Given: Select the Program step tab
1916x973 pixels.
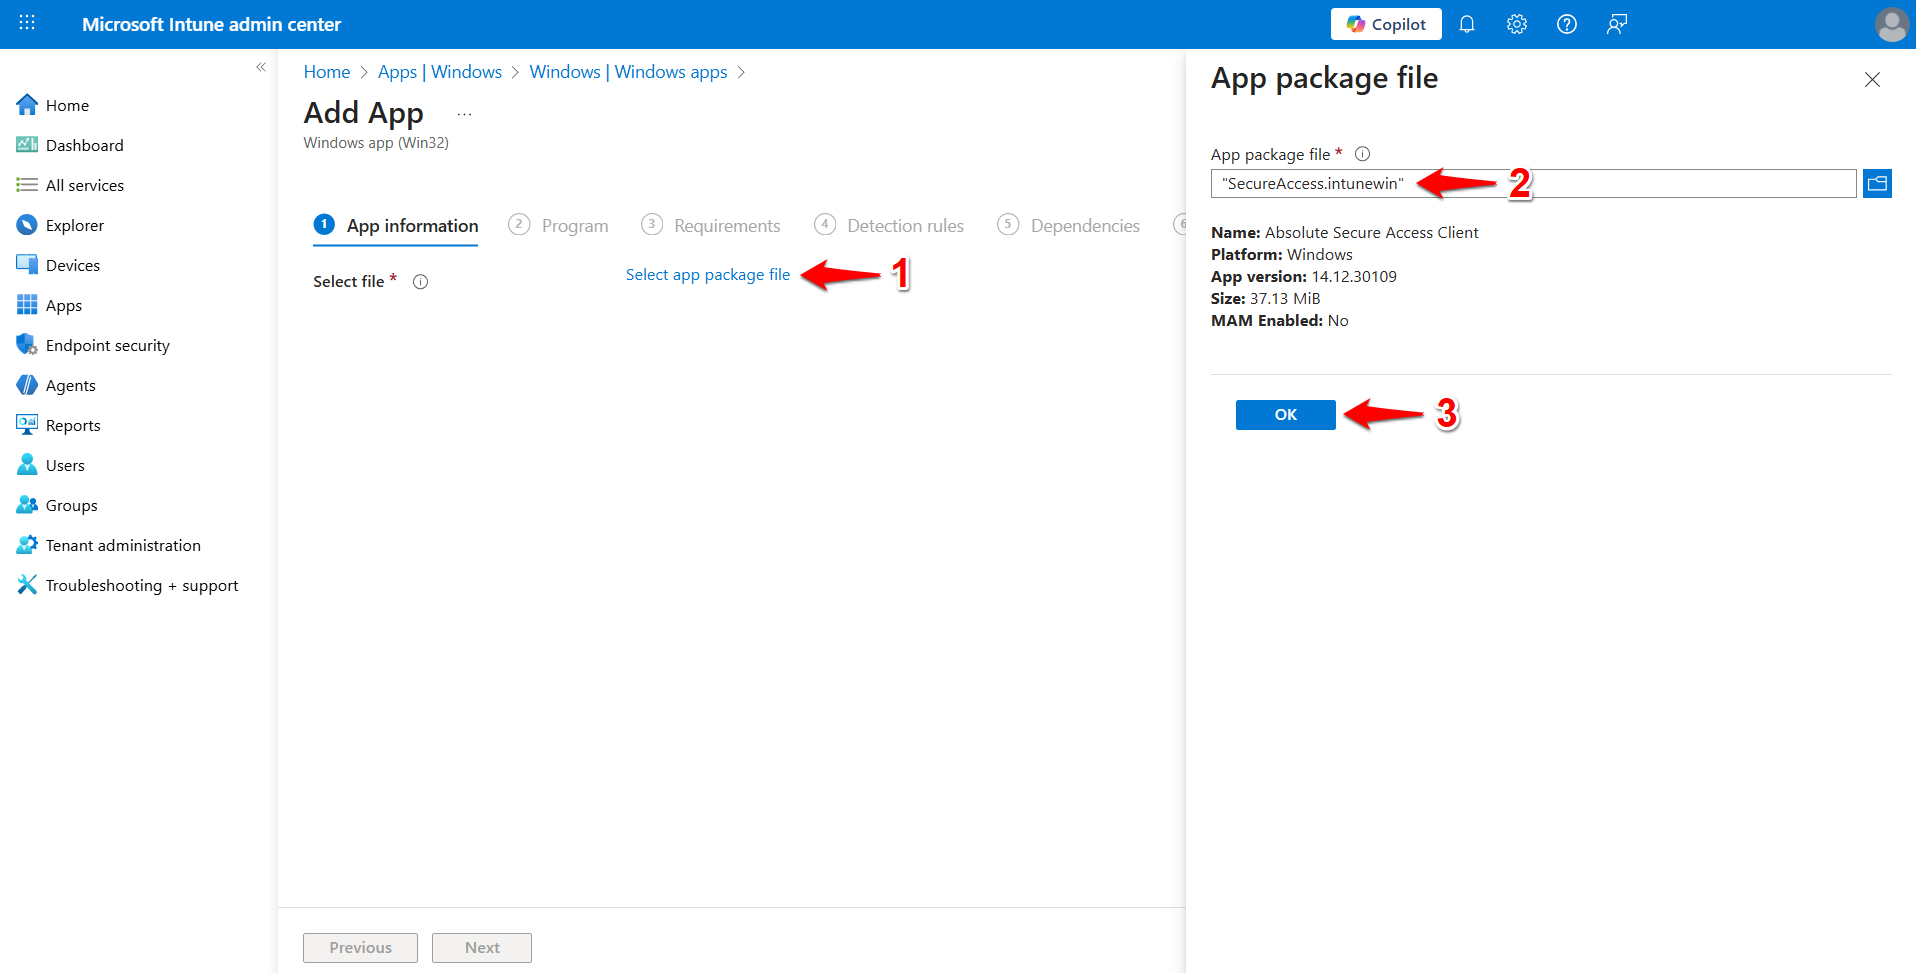Looking at the screenshot, I should click(x=558, y=226).
